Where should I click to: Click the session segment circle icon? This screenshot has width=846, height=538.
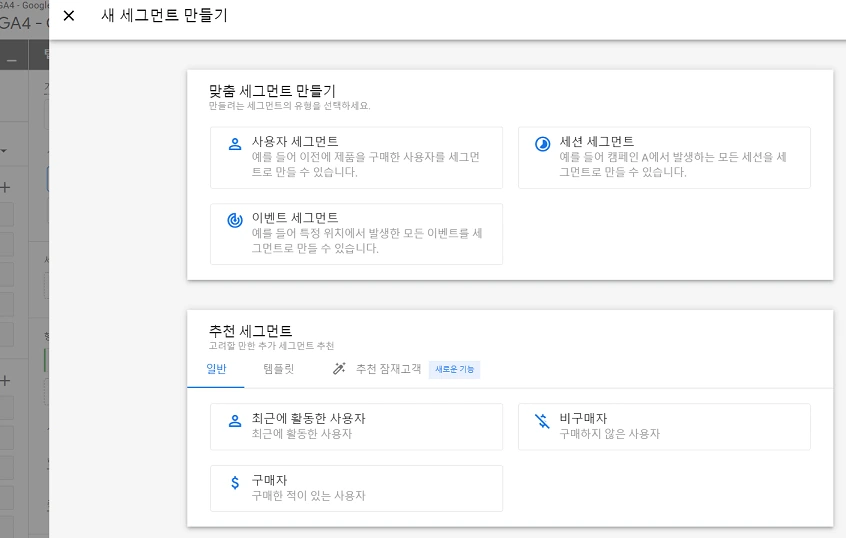pos(542,144)
